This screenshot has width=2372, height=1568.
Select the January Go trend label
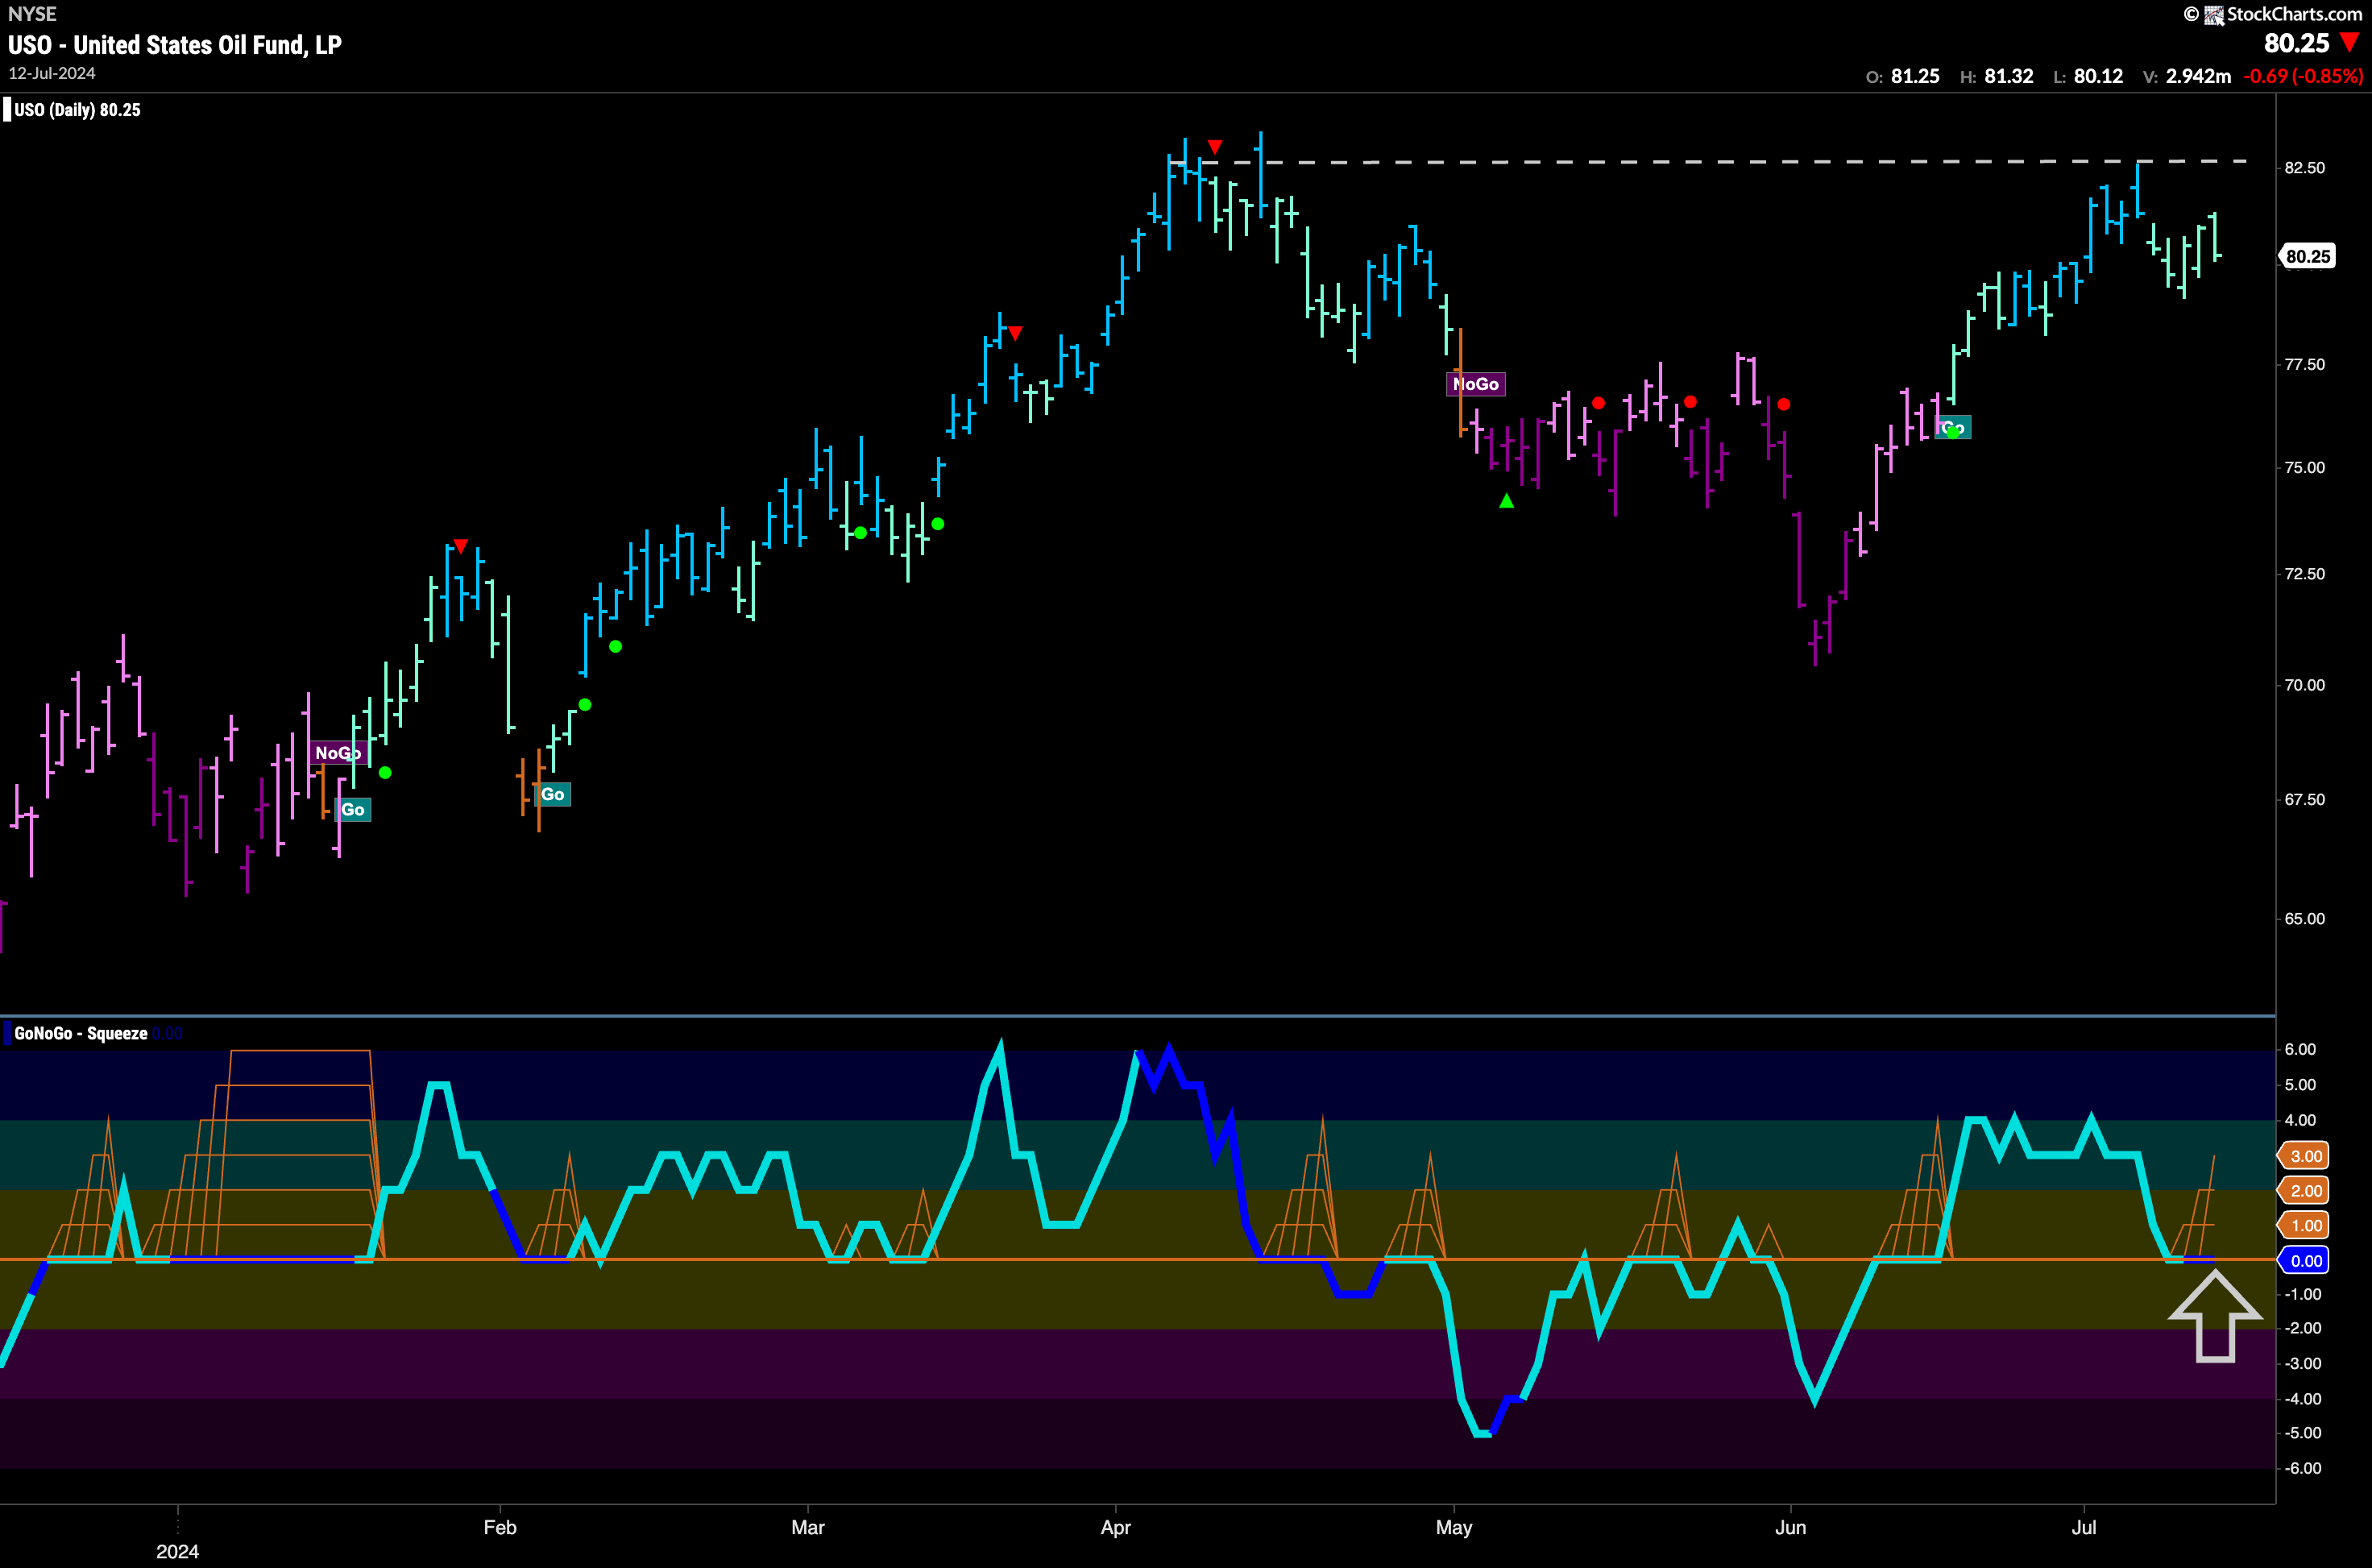pos(353,810)
